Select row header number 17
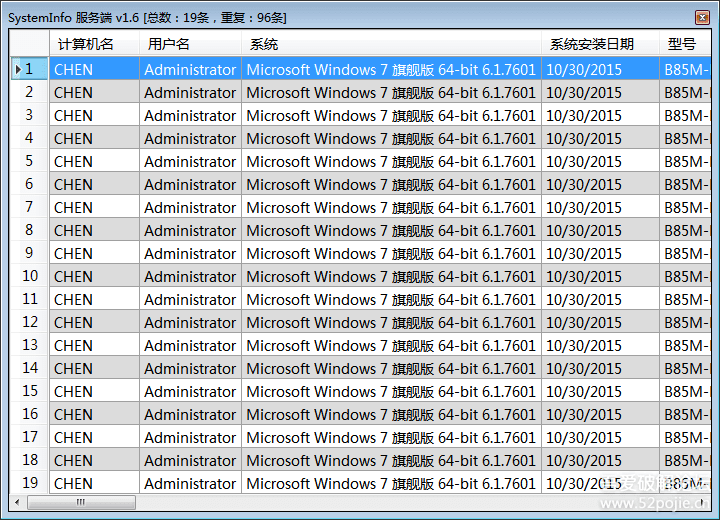Viewport: 720px width, 520px height. [x=29, y=437]
